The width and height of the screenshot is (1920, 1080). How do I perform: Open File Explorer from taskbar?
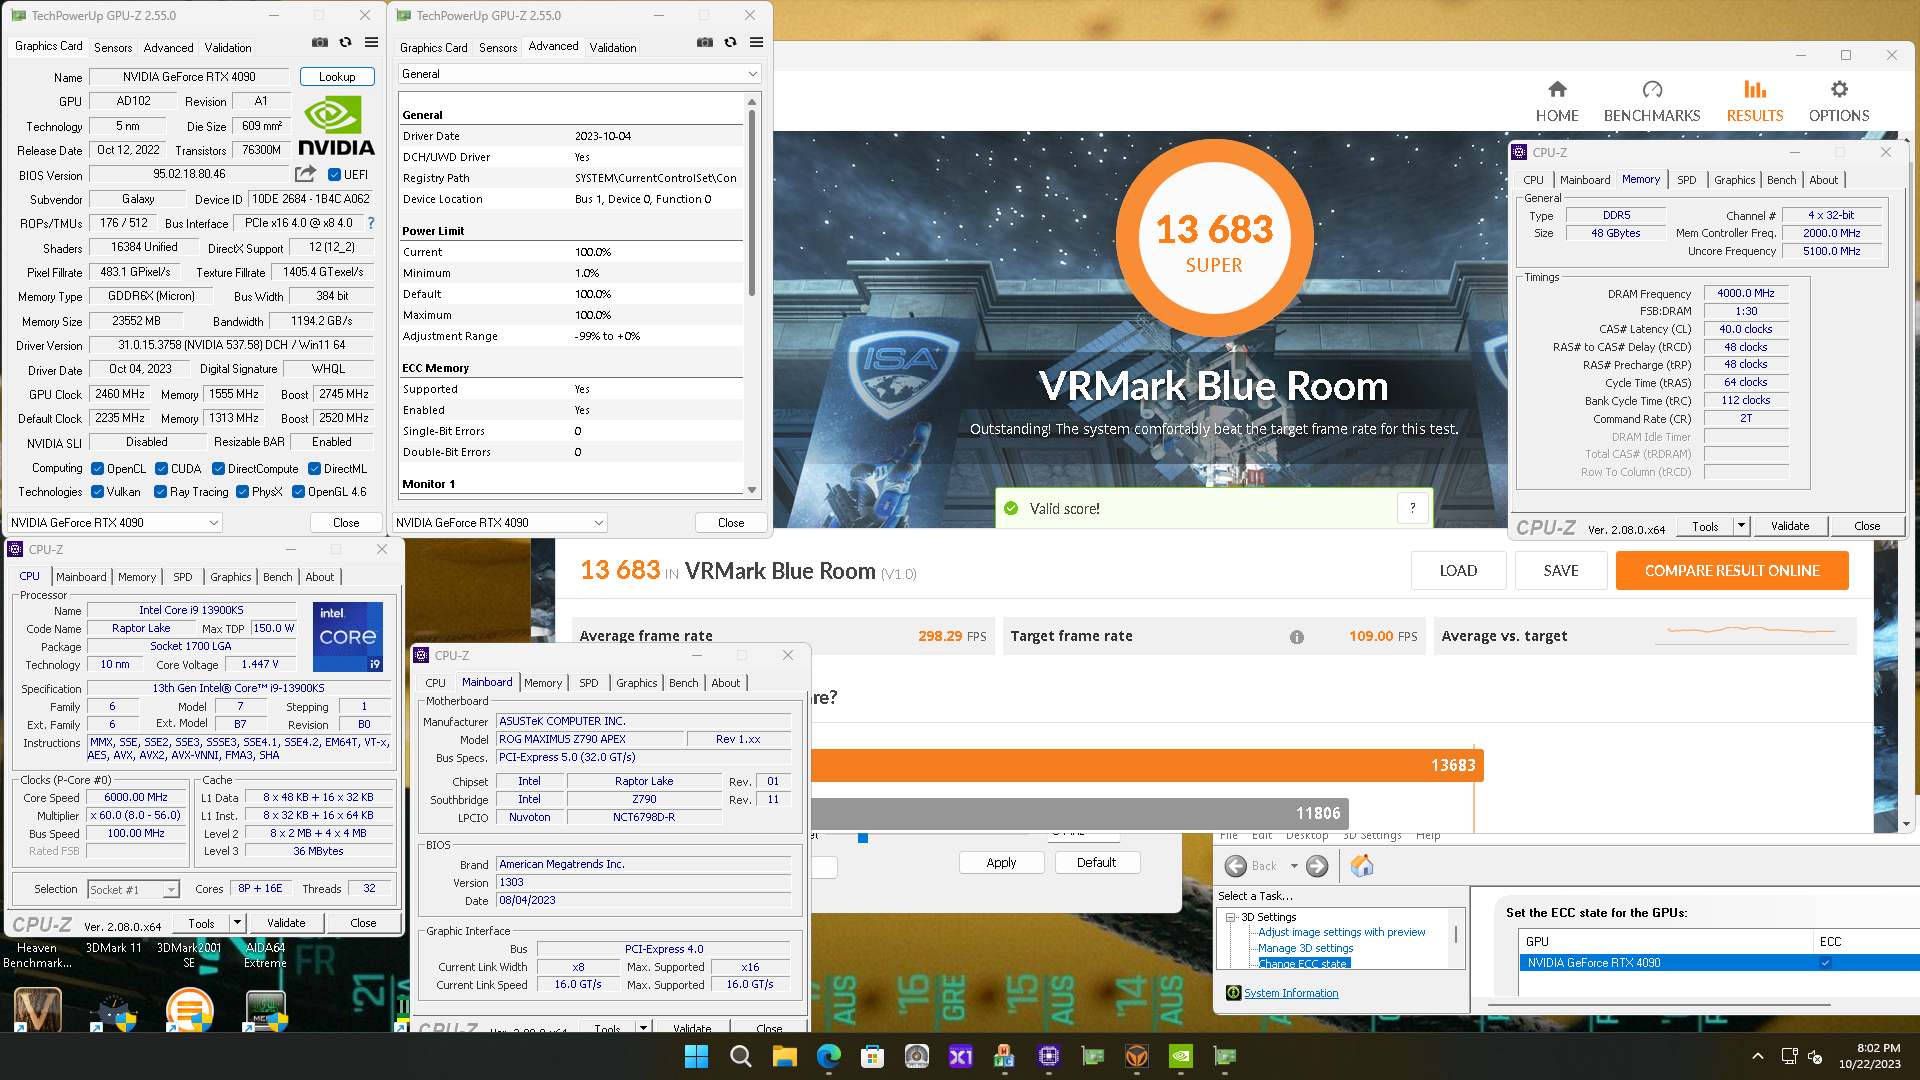click(784, 1056)
